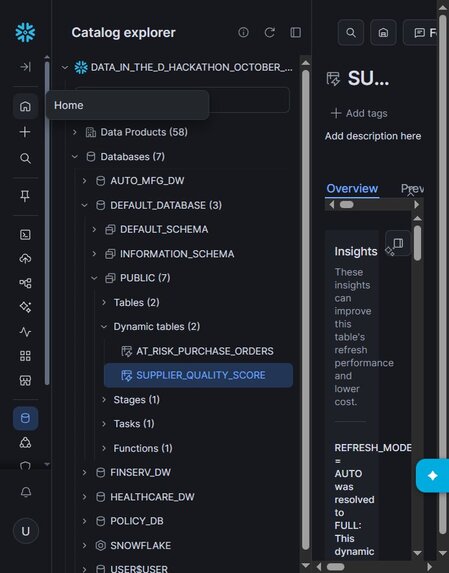Image resolution: width=449 pixels, height=573 pixels.
Task: Select the Overview tab
Action: point(352,189)
